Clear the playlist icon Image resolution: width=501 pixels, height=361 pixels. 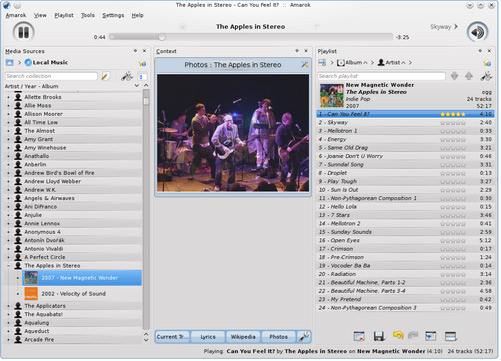[359, 336]
